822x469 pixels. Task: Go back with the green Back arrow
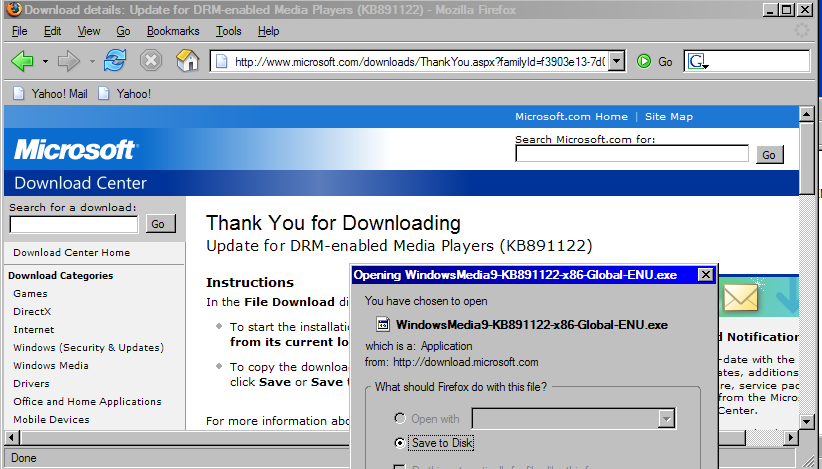point(22,61)
